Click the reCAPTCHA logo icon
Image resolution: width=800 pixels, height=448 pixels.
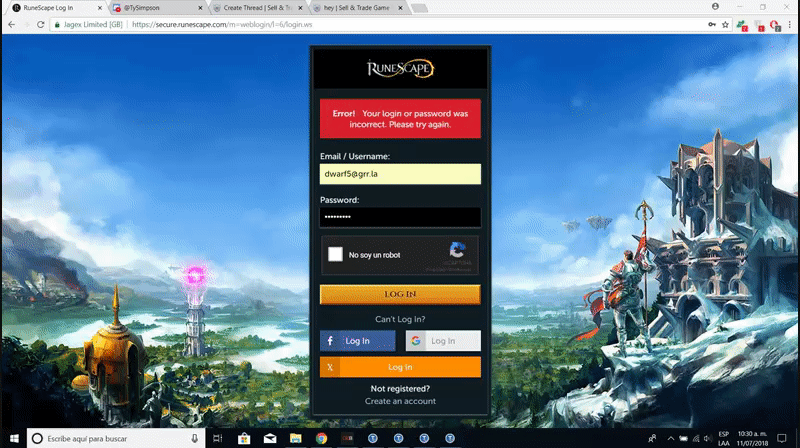tap(458, 250)
